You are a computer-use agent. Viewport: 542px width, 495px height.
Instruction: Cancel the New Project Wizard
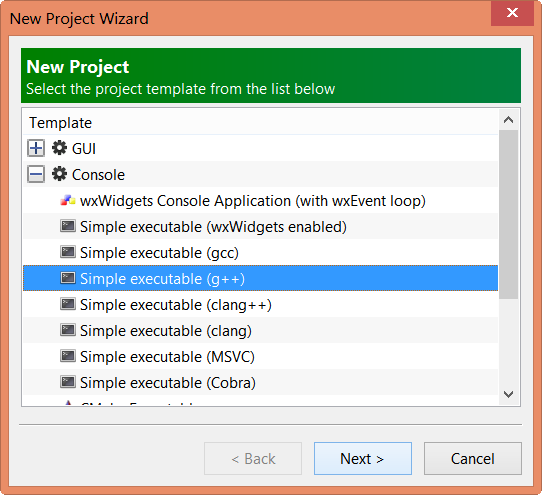pyautogui.click(x=473, y=458)
